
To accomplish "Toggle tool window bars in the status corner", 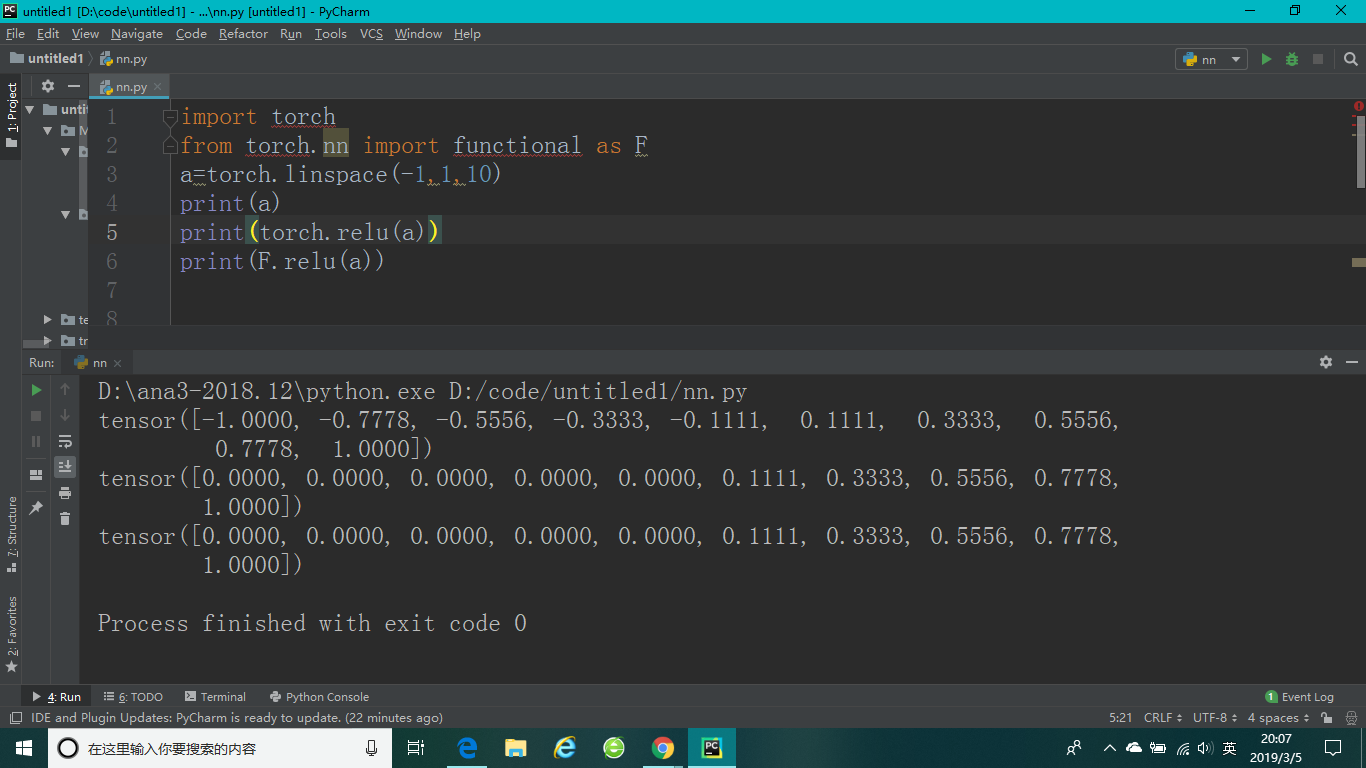I will pos(15,718).
